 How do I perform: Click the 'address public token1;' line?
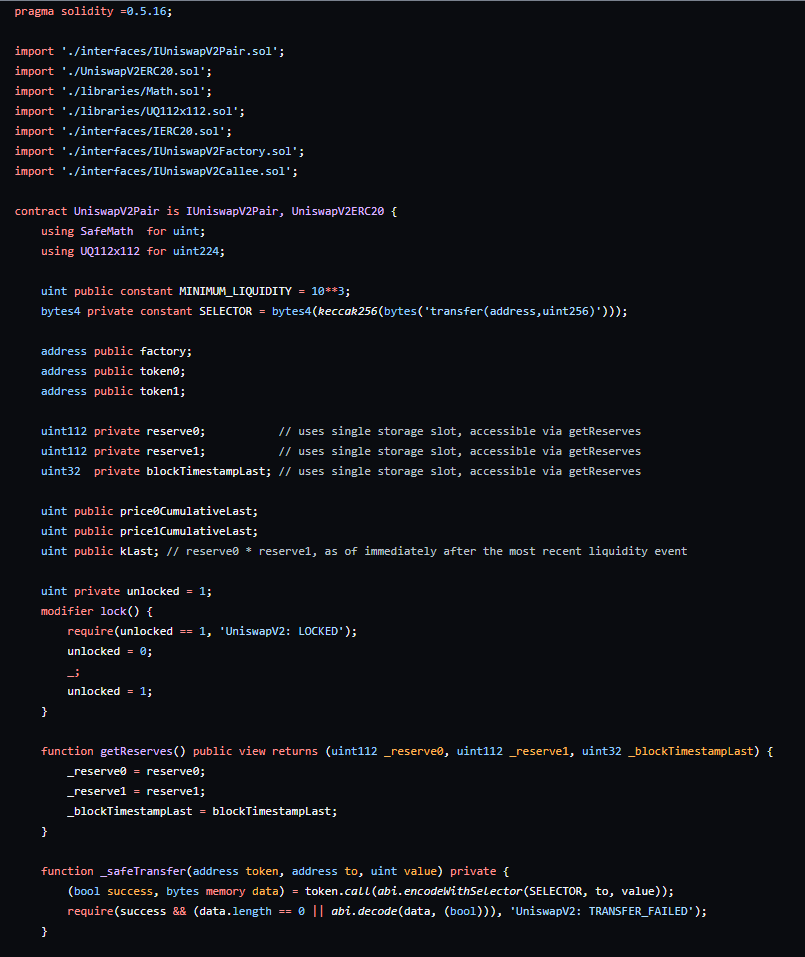click(x=114, y=391)
